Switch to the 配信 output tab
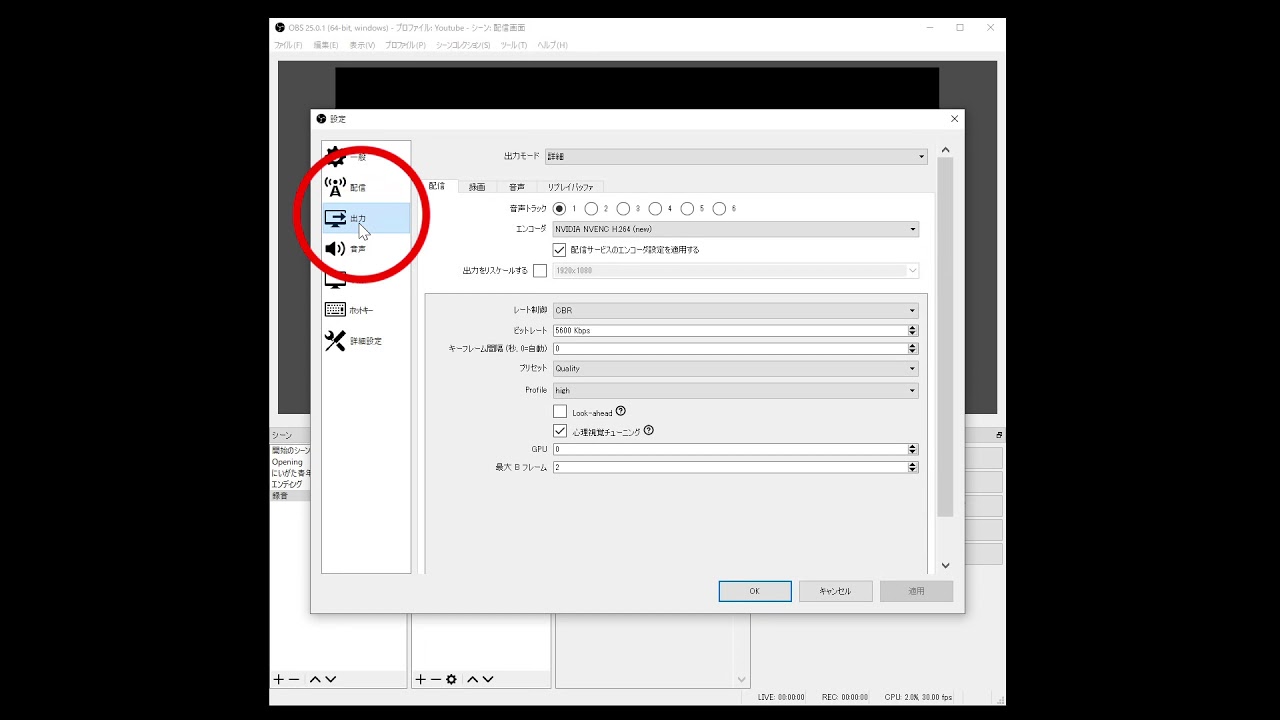Viewport: 1280px width, 720px height. tap(437, 186)
